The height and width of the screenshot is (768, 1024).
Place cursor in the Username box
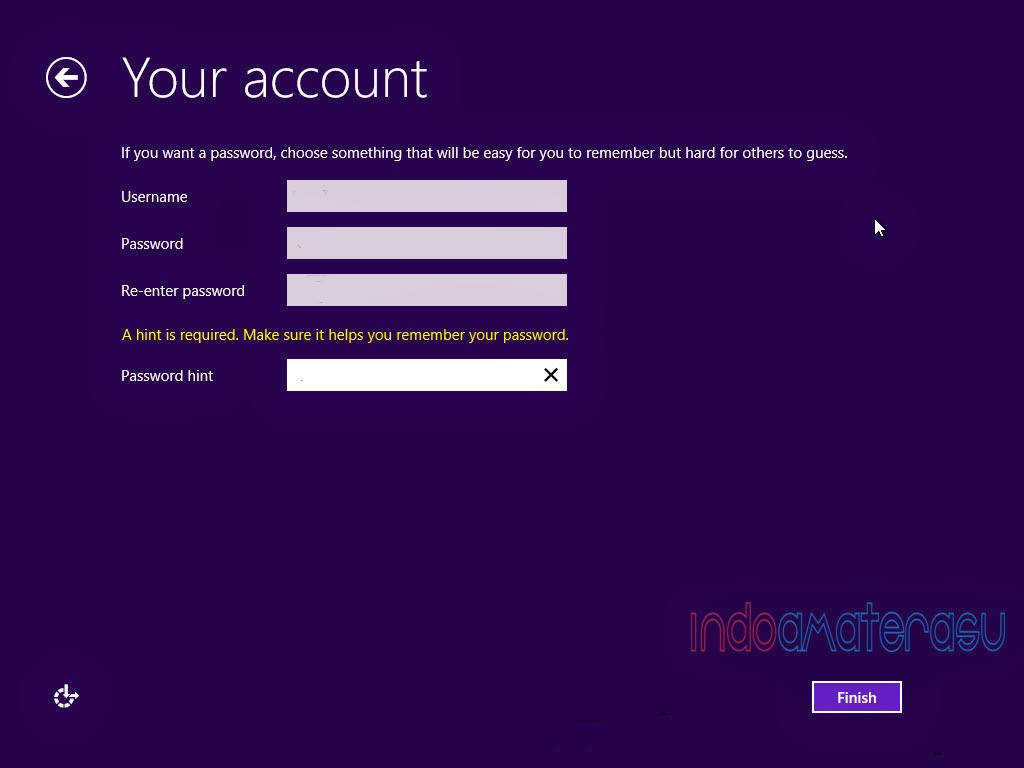coord(427,196)
